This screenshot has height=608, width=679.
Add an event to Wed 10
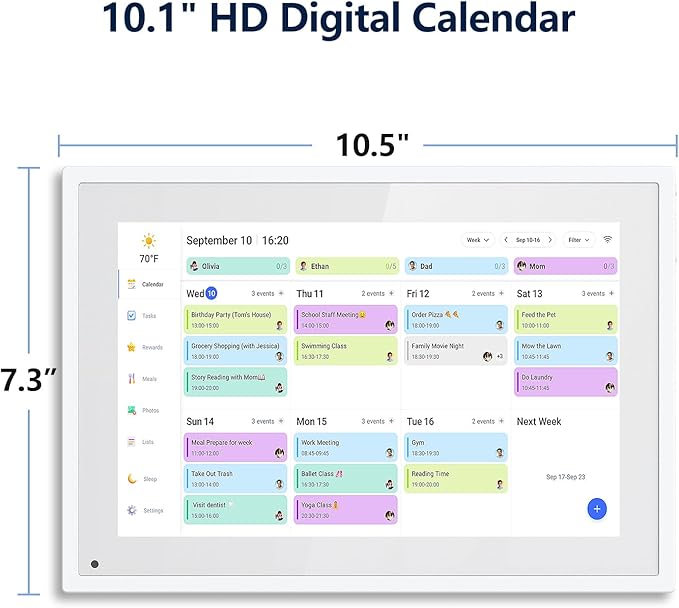pos(281,293)
